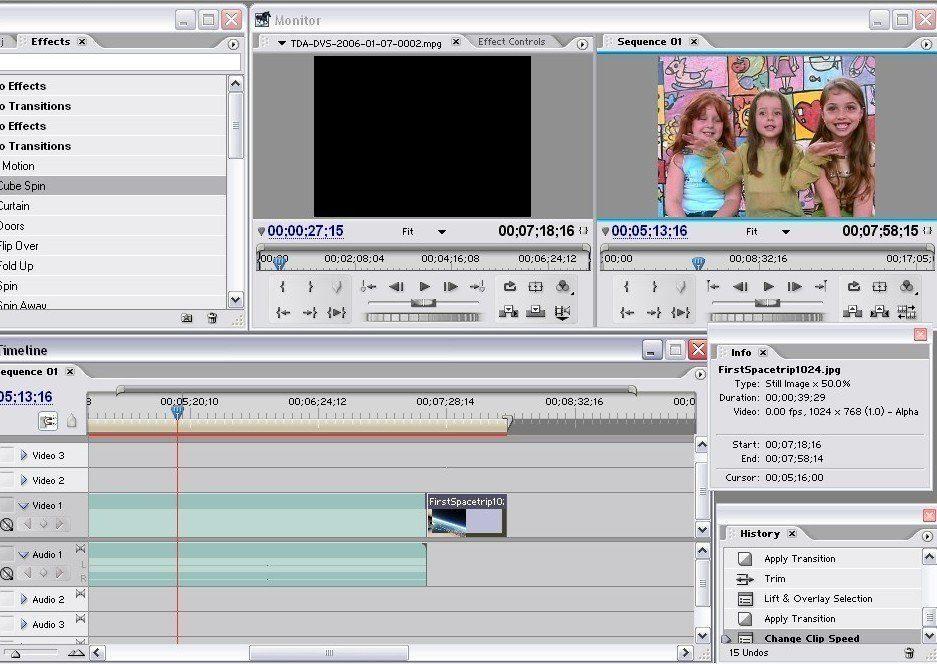Click the FirstSpacetrip clip on Video 1
Viewport: 937px width, 664px height.
point(466,515)
